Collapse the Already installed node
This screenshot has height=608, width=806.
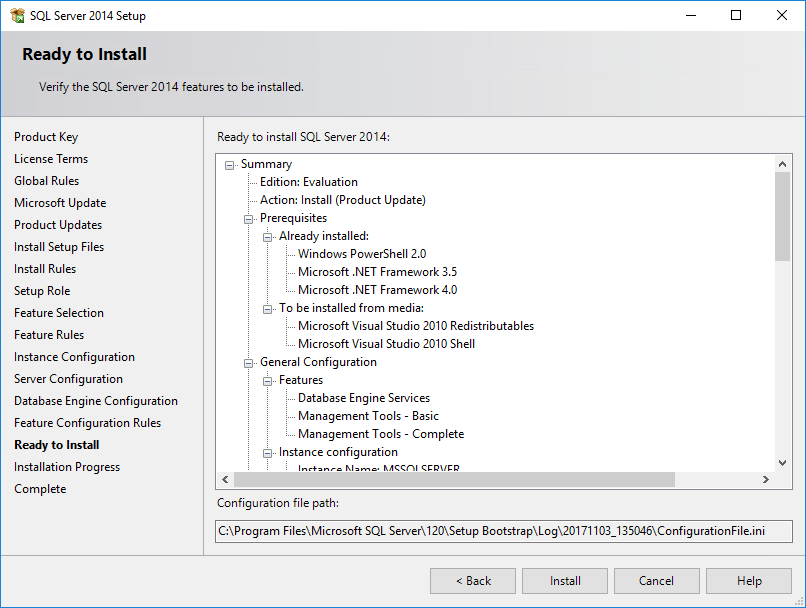pos(267,237)
